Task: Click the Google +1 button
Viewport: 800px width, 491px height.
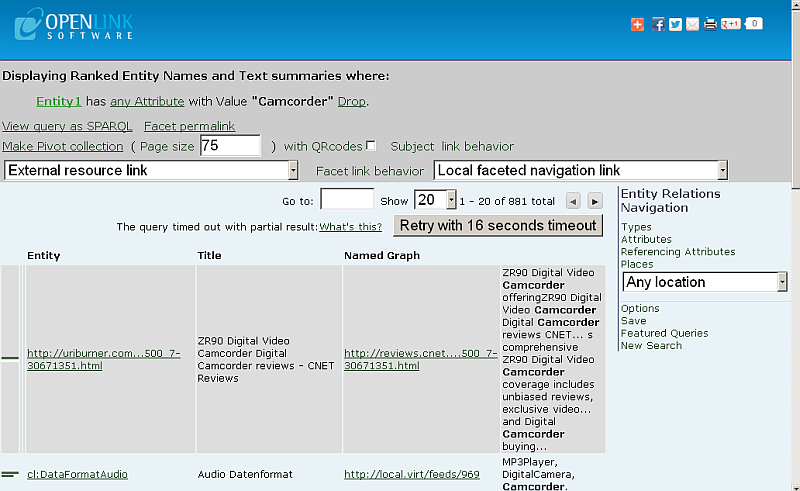Action: pos(730,23)
